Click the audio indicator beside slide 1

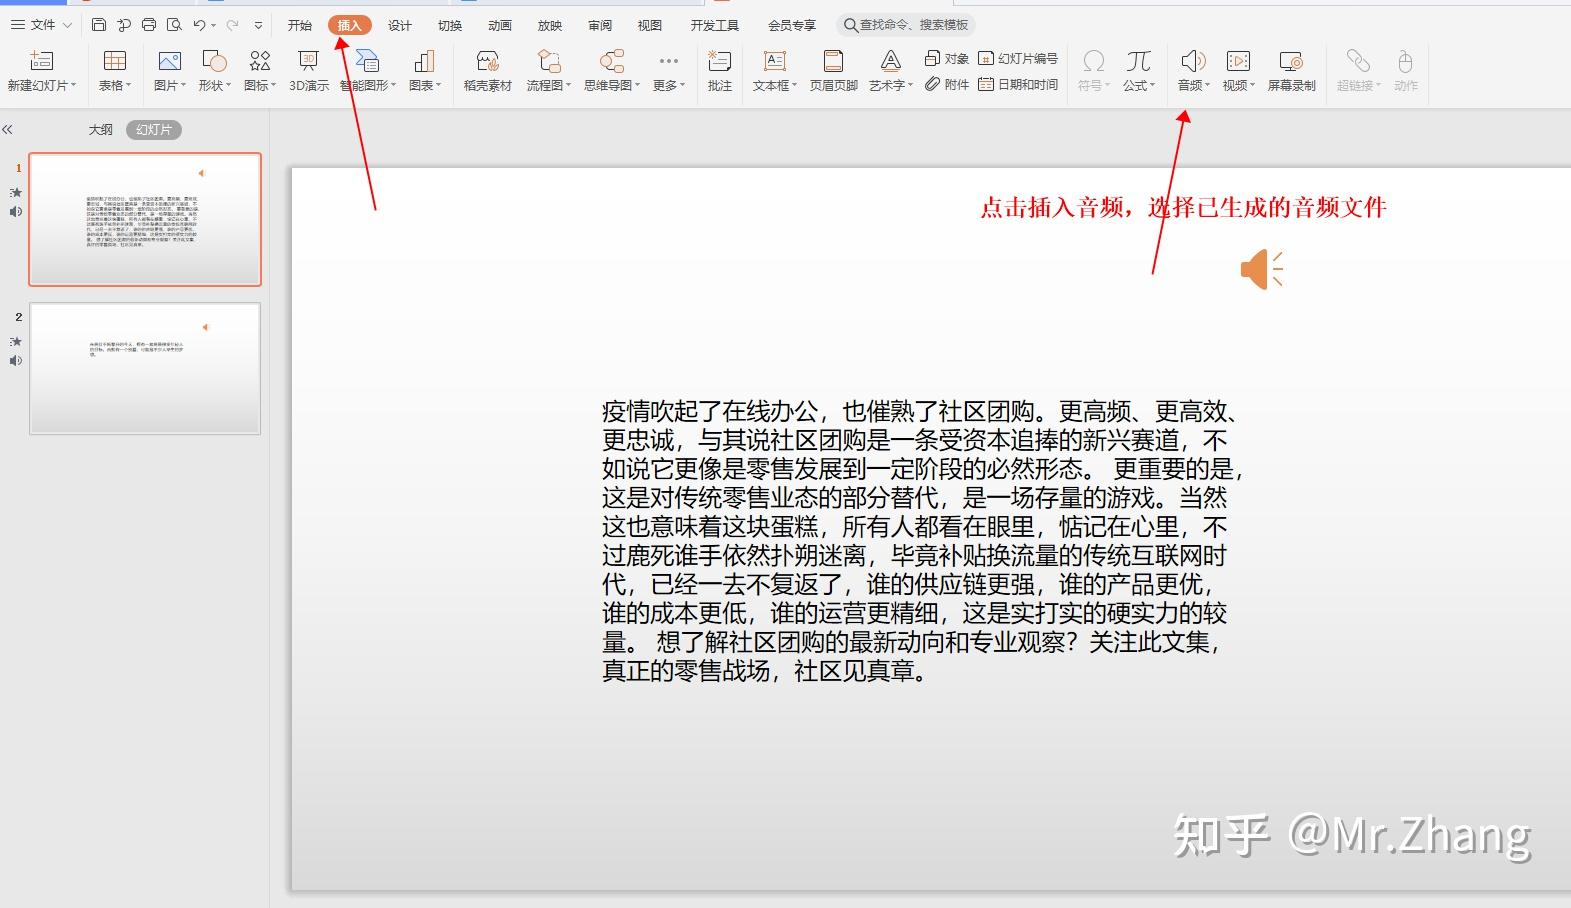(15, 211)
